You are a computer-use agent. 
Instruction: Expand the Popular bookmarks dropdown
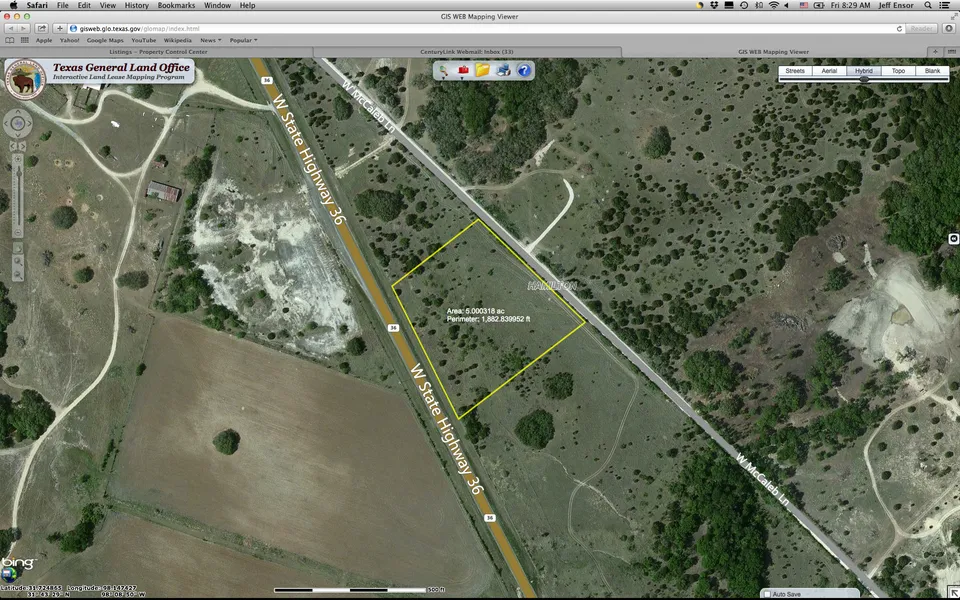click(243, 40)
